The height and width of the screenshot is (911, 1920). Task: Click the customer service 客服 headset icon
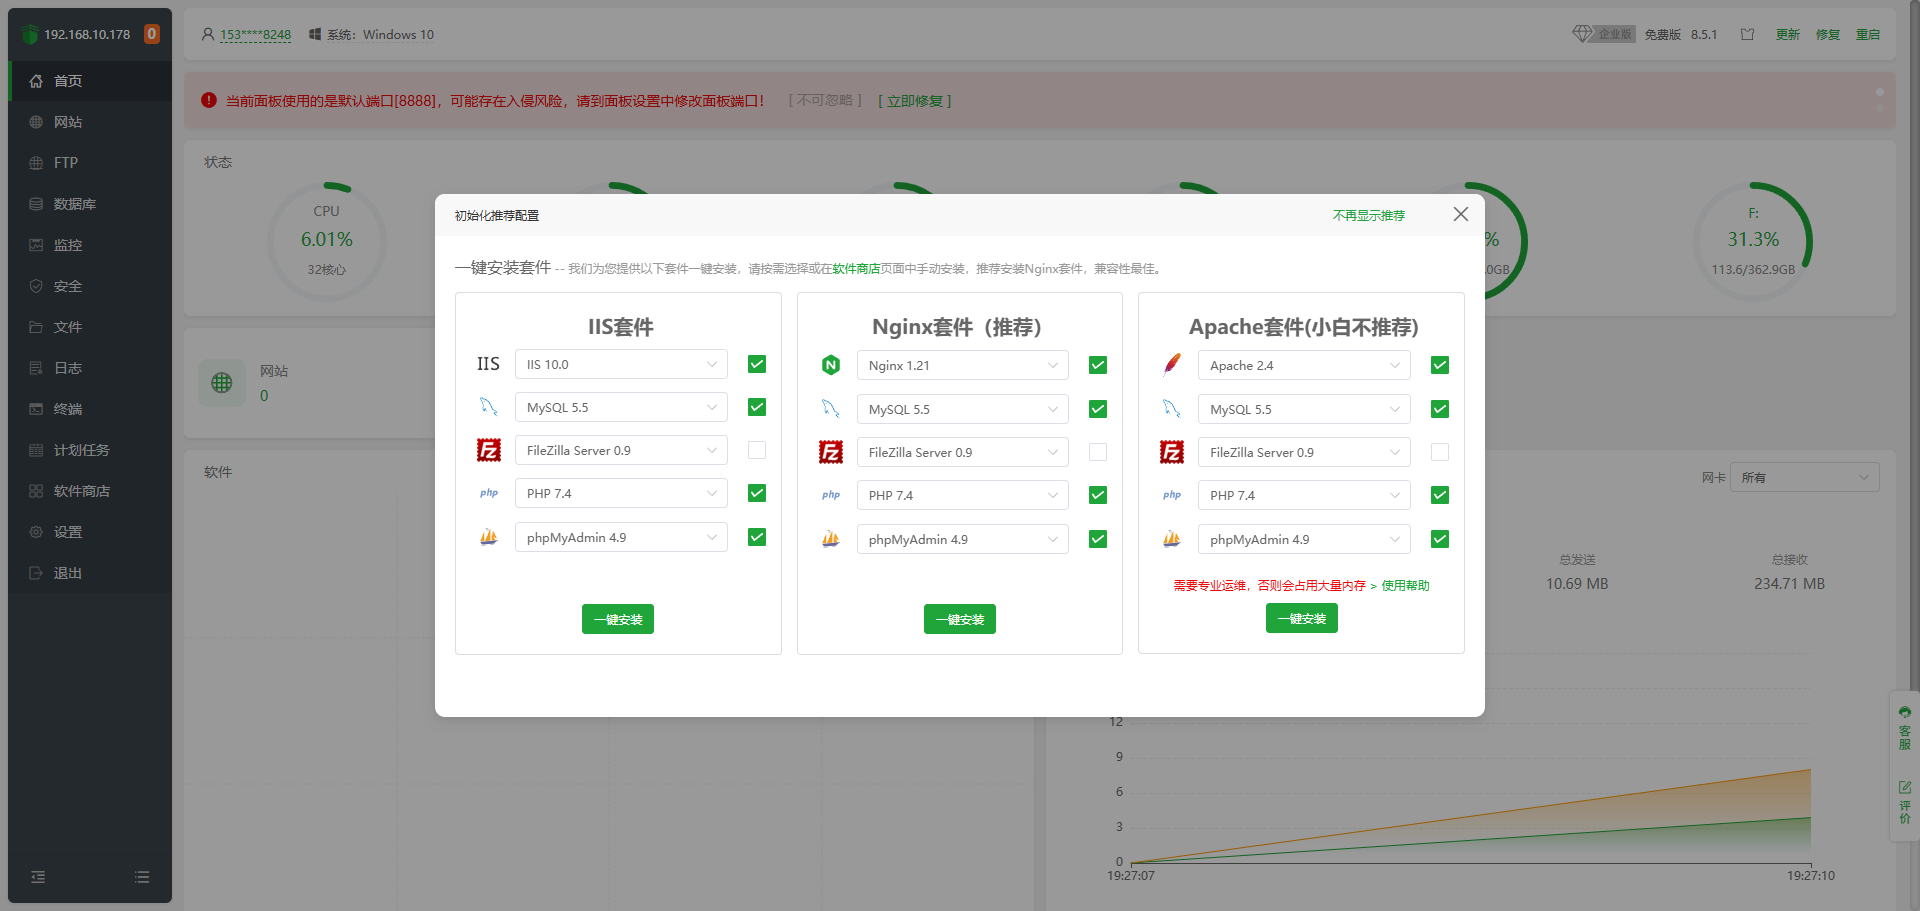[1904, 712]
